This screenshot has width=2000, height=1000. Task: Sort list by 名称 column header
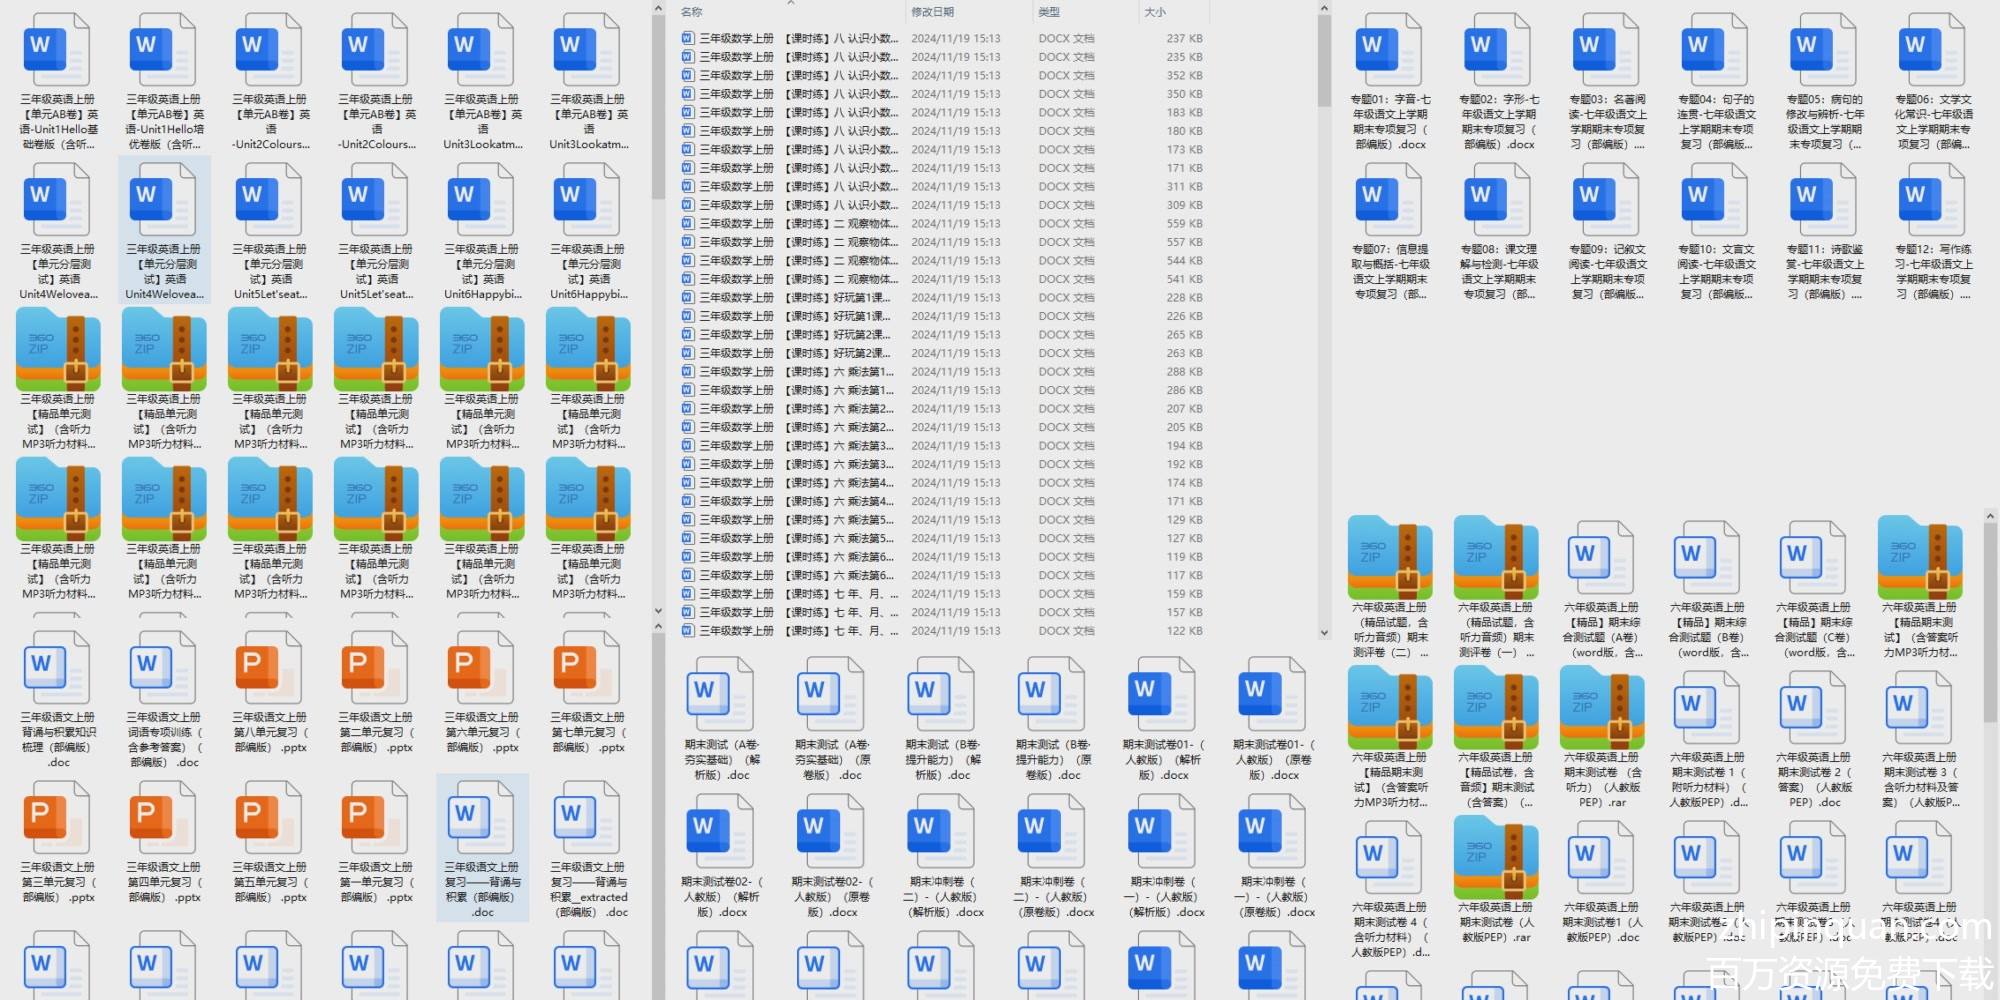point(692,12)
